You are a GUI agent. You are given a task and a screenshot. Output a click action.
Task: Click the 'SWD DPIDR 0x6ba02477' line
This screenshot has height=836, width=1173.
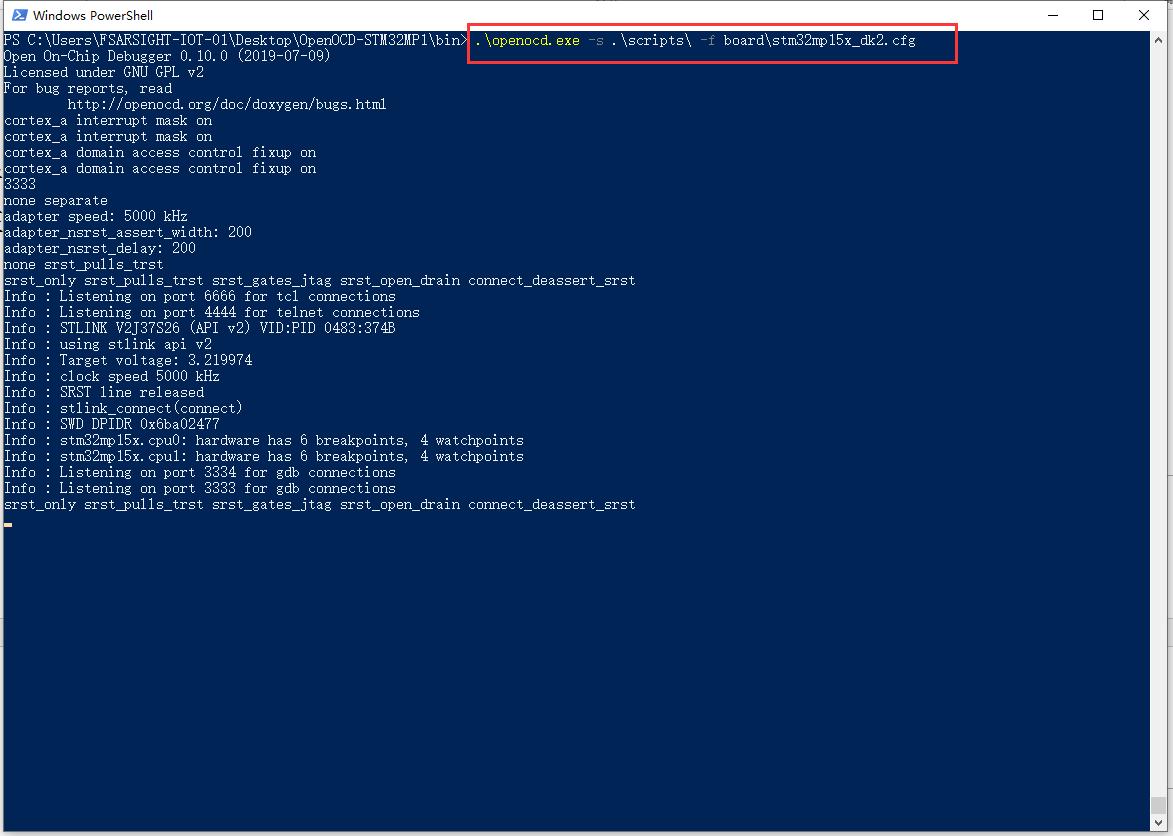pyautogui.click(x=111, y=425)
